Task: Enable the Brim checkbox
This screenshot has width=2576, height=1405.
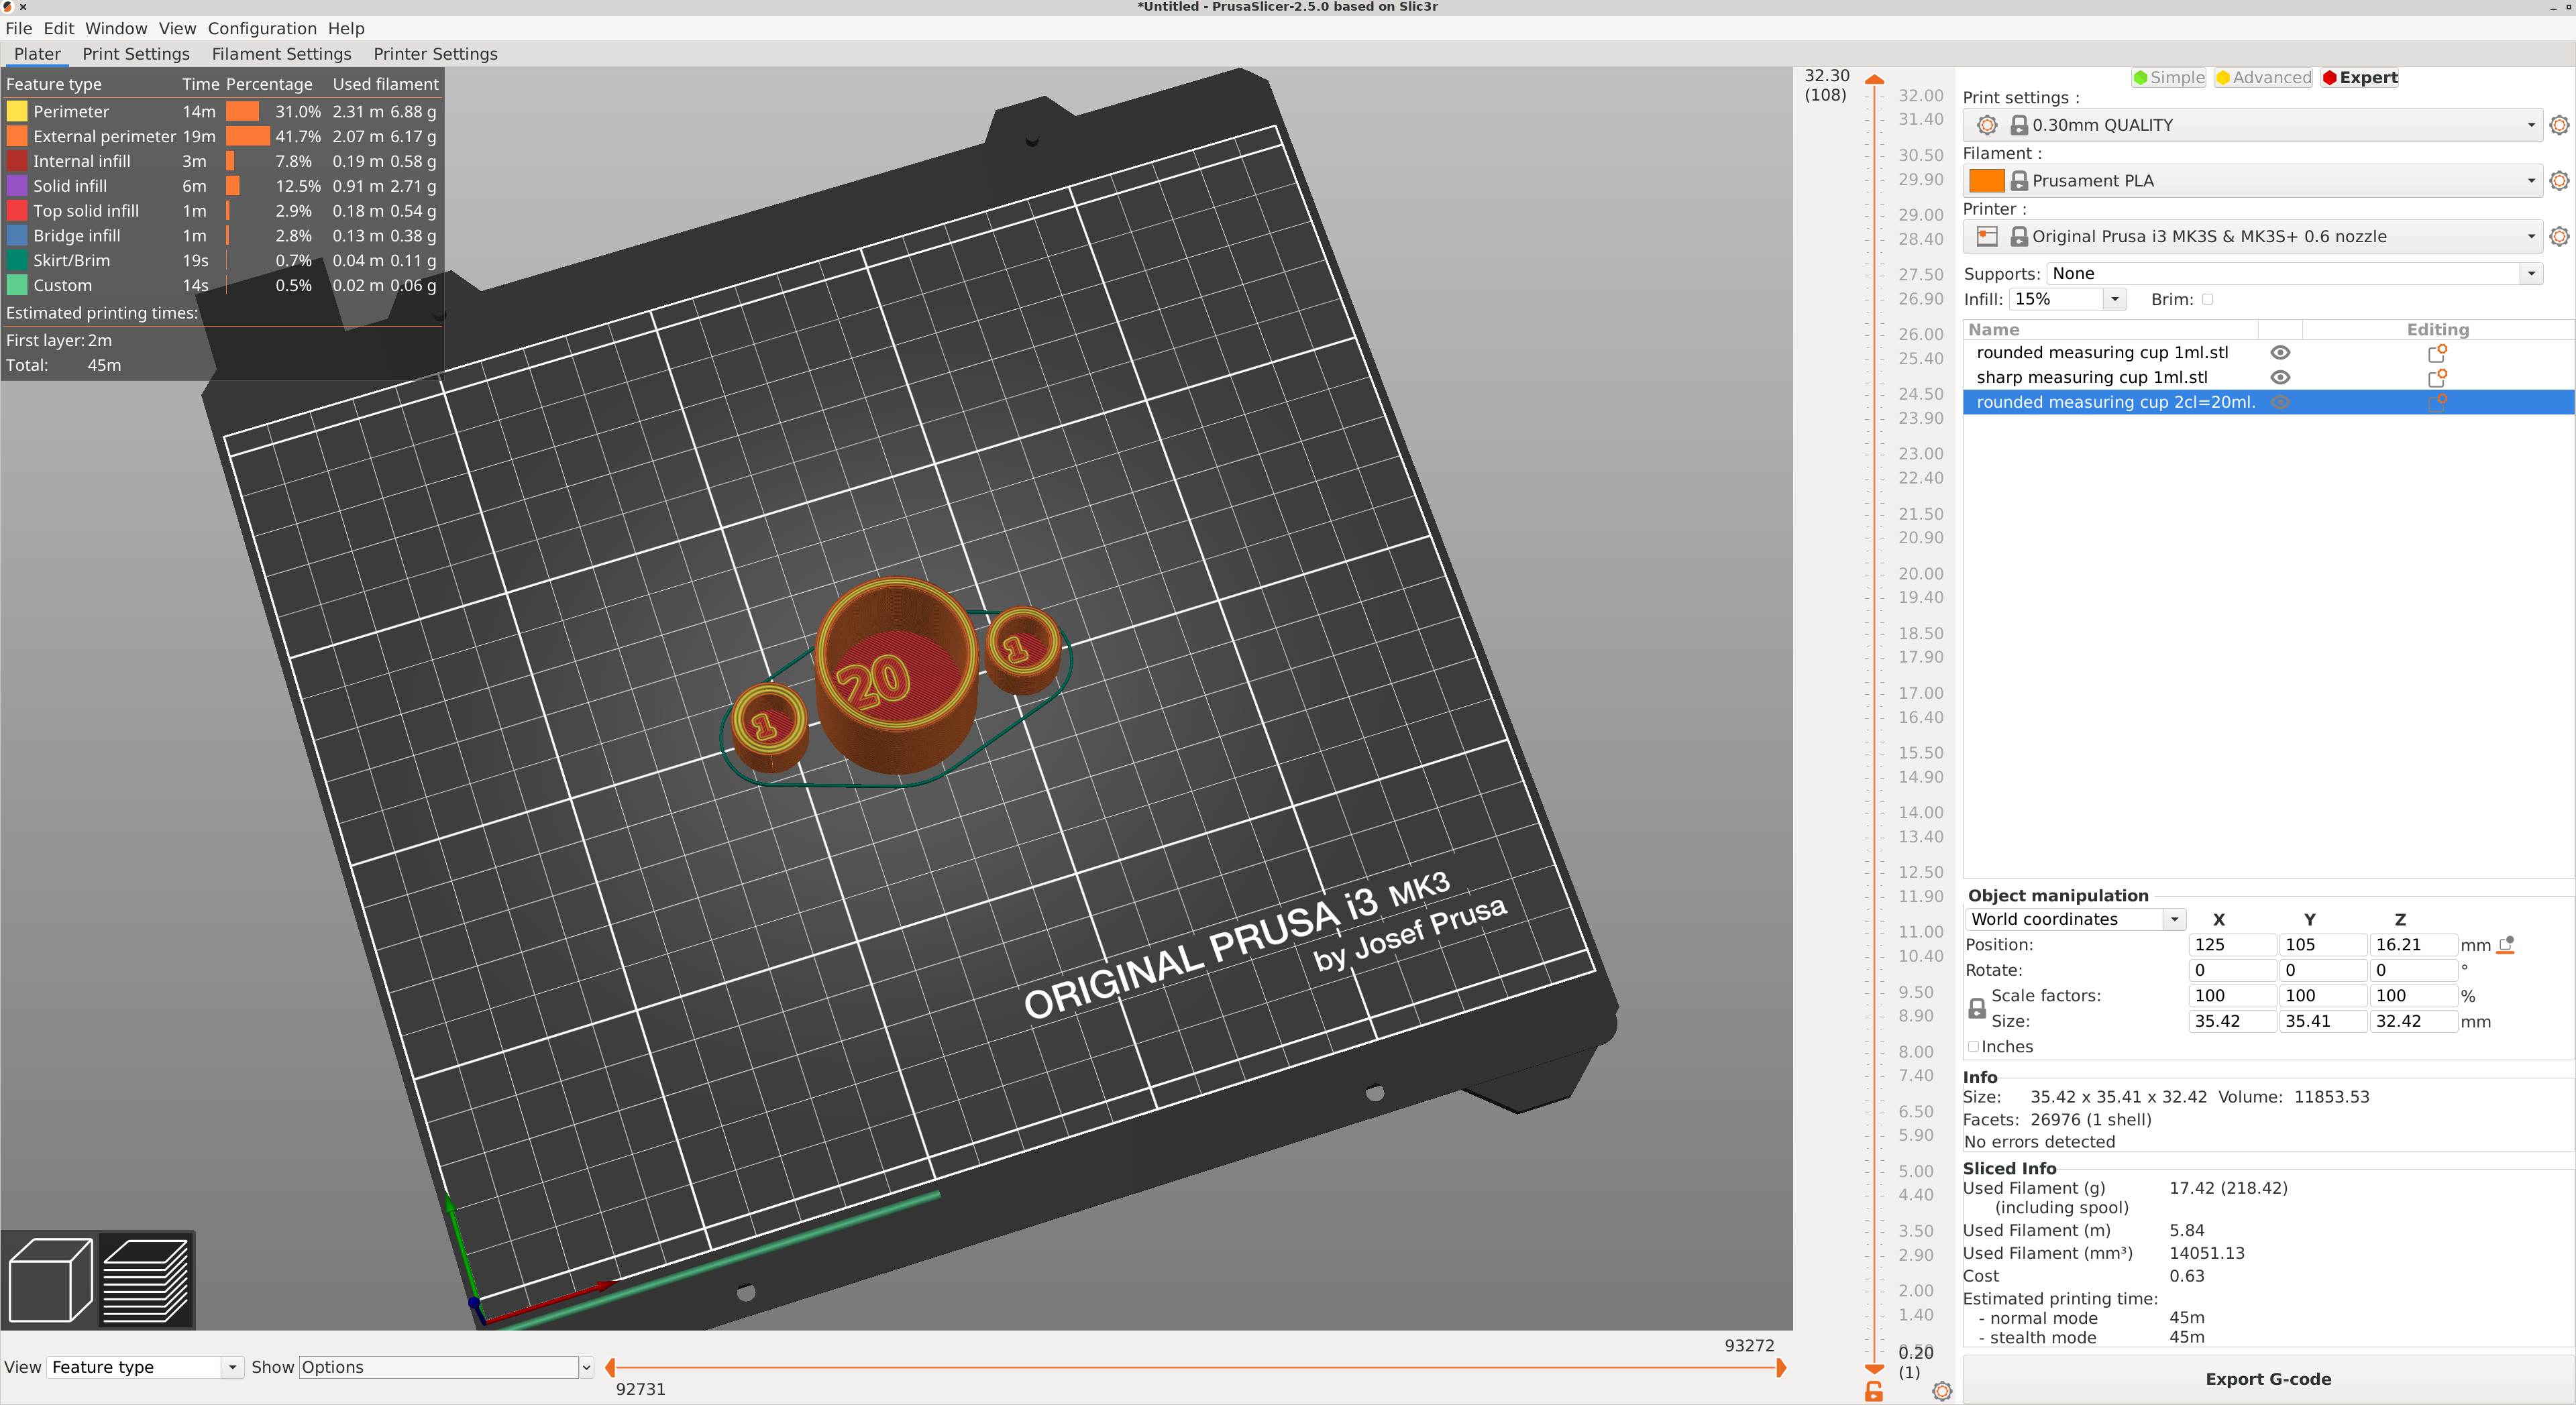Action: pyautogui.click(x=2208, y=299)
